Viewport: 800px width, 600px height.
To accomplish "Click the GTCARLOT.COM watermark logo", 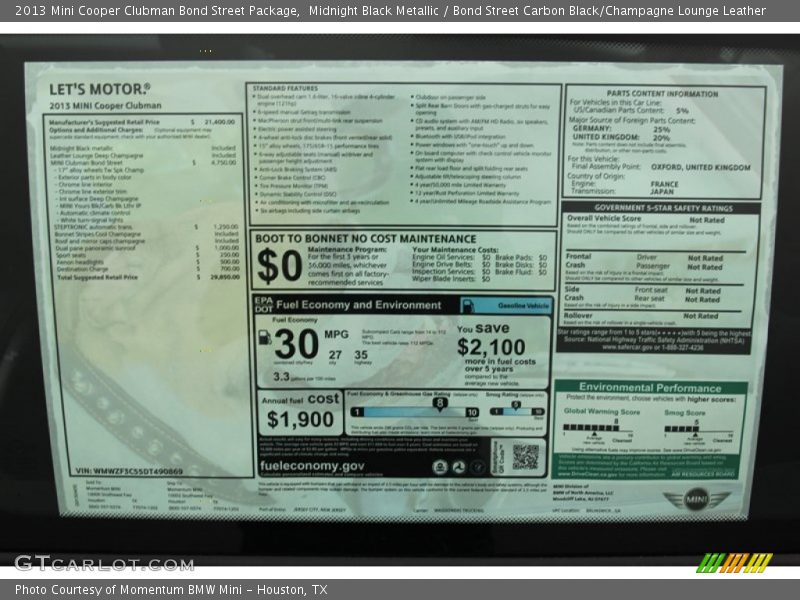I will pyautogui.click(x=103, y=563).
